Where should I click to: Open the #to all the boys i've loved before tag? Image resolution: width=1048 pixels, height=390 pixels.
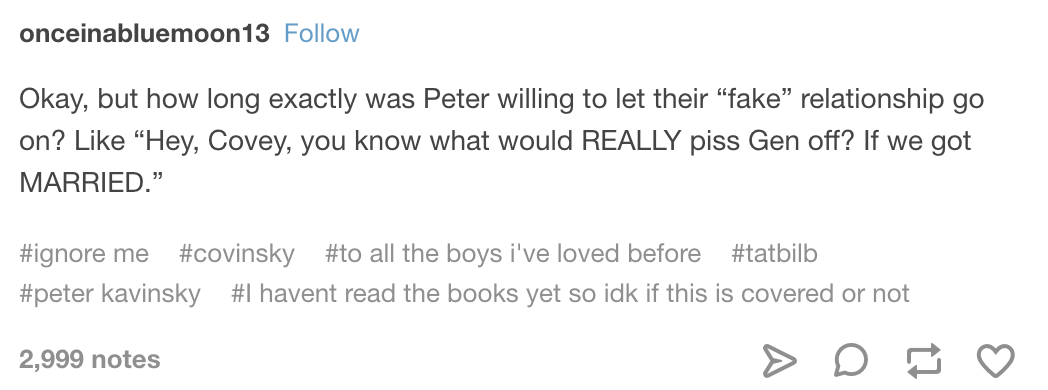click(513, 253)
